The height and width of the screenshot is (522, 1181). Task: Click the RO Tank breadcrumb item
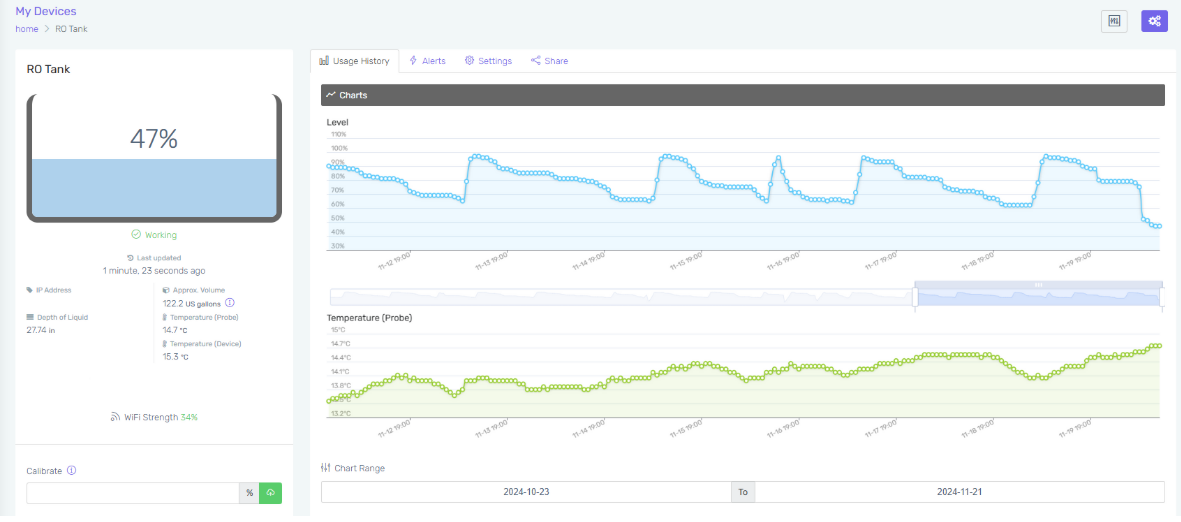[72, 29]
